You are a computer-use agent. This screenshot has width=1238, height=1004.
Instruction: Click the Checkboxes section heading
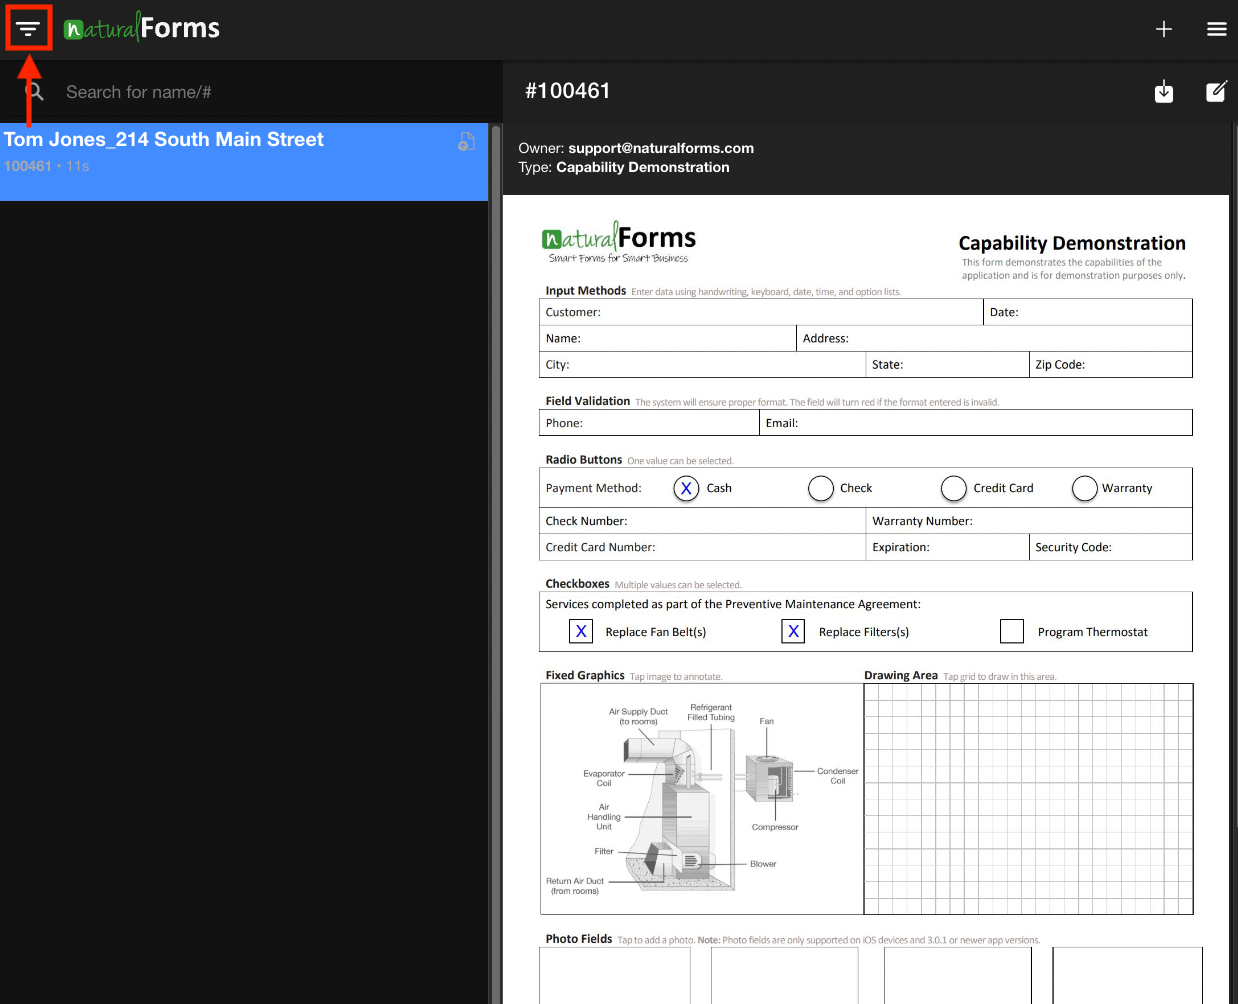coord(577,584)
